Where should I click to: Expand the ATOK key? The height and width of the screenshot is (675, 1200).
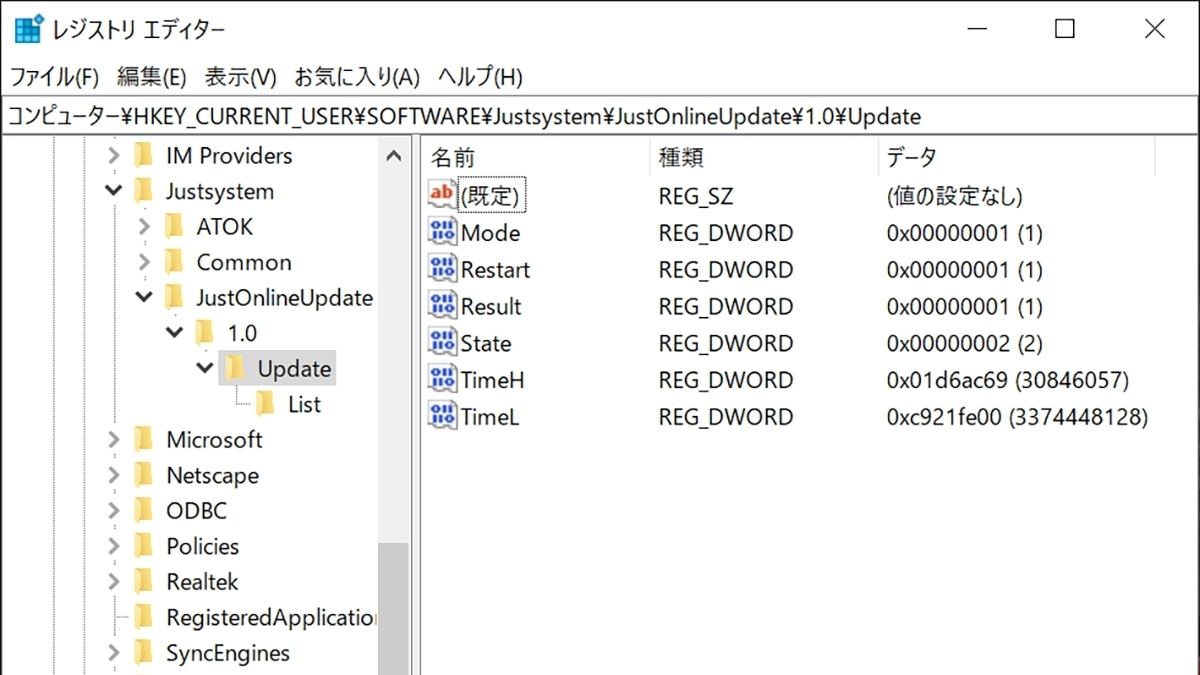[x=144, y=227]
